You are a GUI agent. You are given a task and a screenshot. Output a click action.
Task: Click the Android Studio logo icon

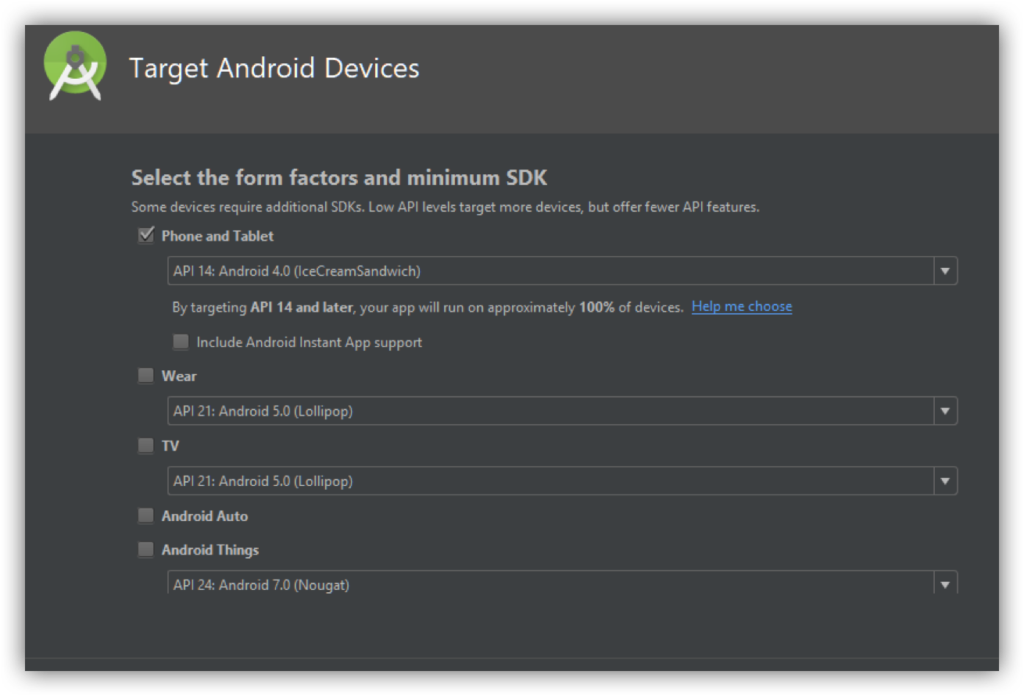pyautogui.click(x=75, y=66)
